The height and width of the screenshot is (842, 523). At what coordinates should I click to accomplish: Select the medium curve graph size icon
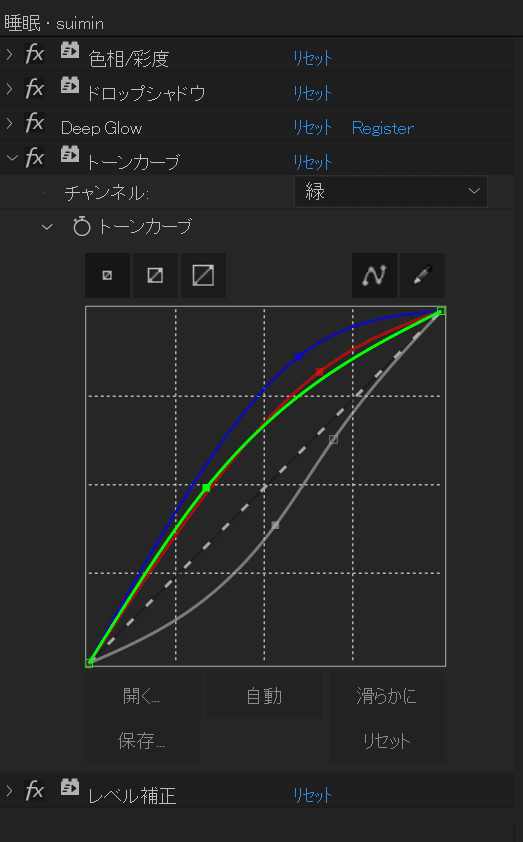[x=155, y=275]
